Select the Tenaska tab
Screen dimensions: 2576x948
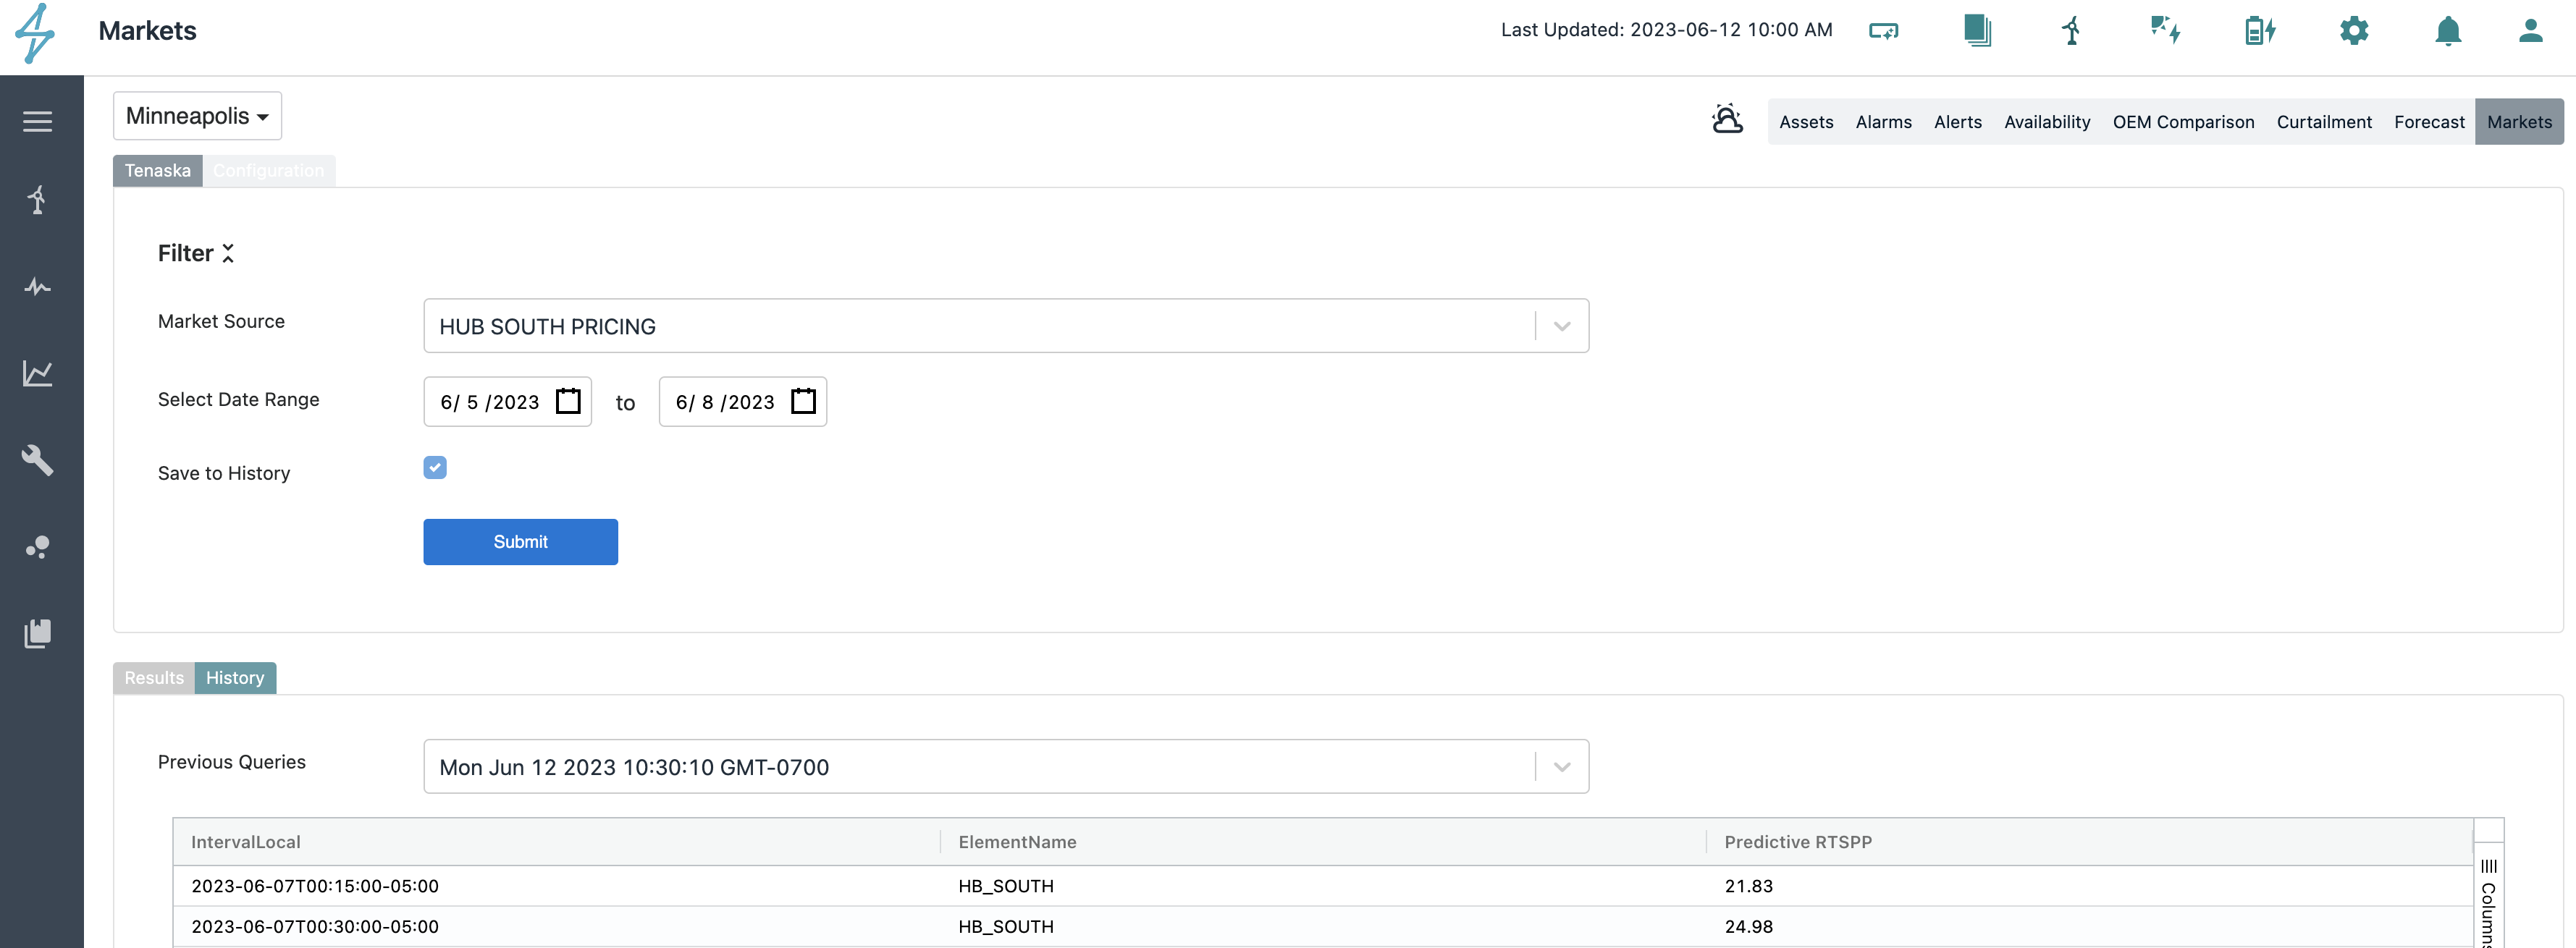click(x=158, y=171)
